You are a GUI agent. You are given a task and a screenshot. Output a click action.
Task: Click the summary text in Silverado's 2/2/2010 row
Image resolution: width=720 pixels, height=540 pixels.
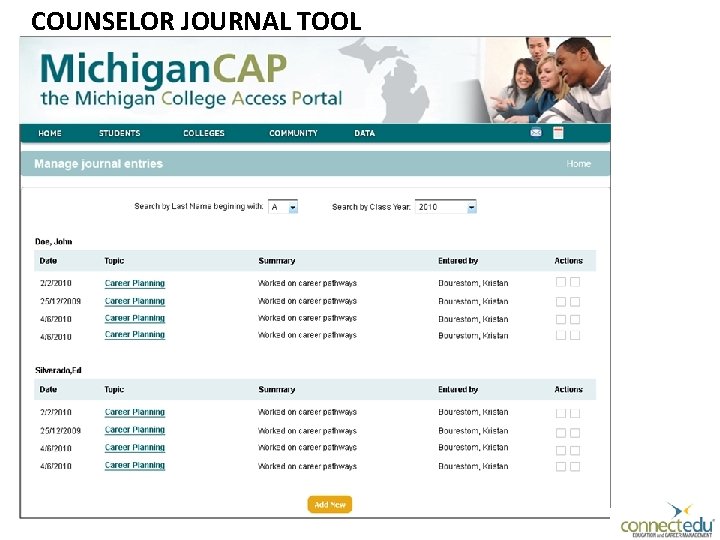(307, 412)
